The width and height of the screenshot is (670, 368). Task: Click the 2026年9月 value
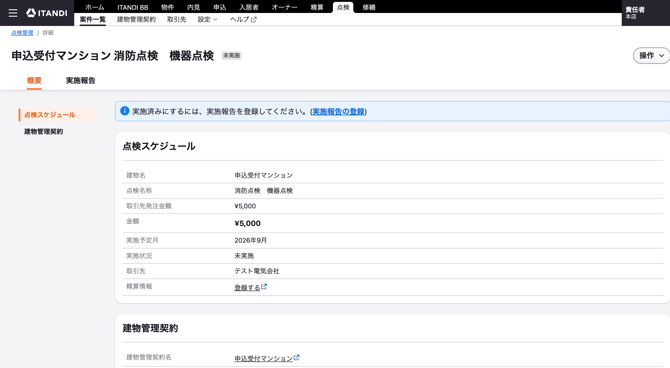[x=250, y=241]
